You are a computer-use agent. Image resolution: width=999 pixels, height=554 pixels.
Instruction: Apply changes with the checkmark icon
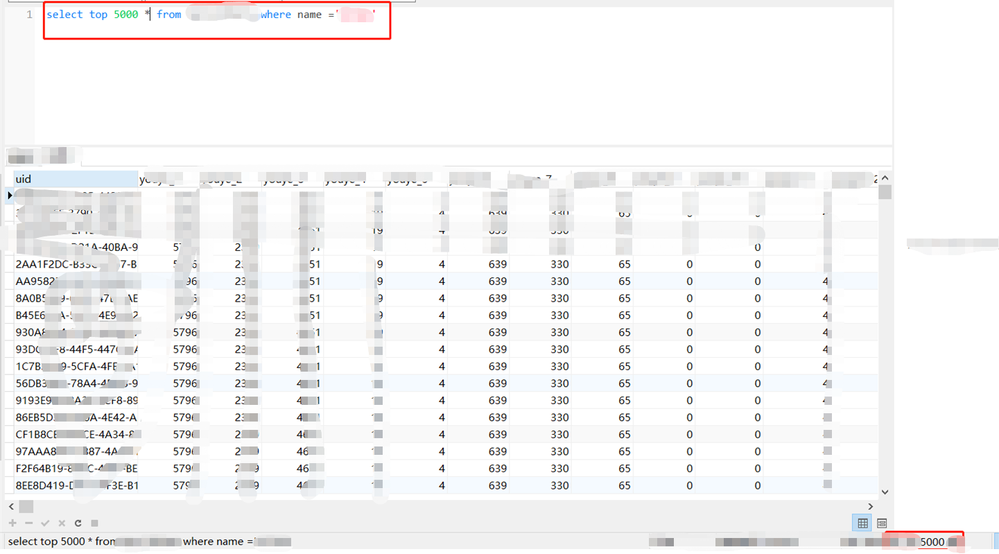[45, 523]
